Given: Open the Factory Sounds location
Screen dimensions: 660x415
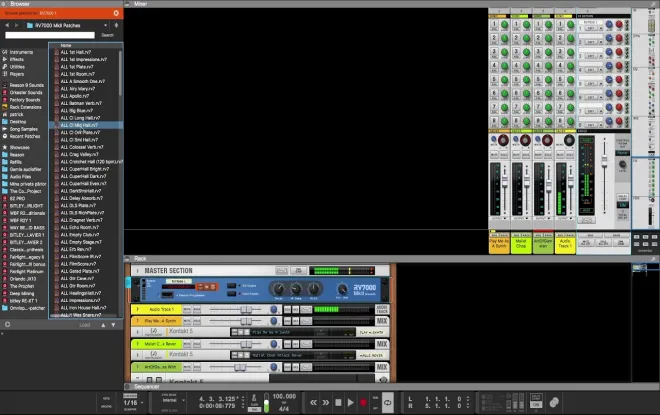Looking at the screenshot, I should point(25,100).
